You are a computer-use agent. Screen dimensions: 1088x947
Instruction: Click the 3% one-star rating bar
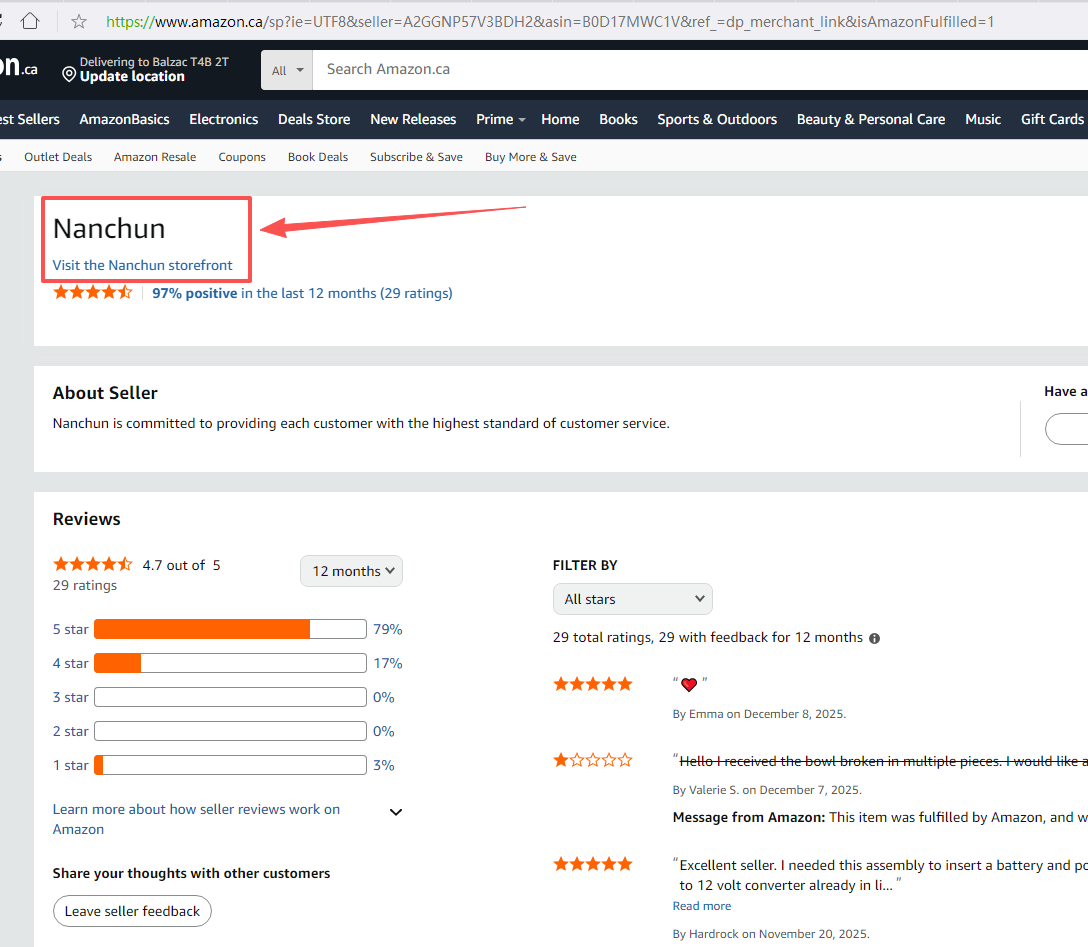[x=230, y=765]
